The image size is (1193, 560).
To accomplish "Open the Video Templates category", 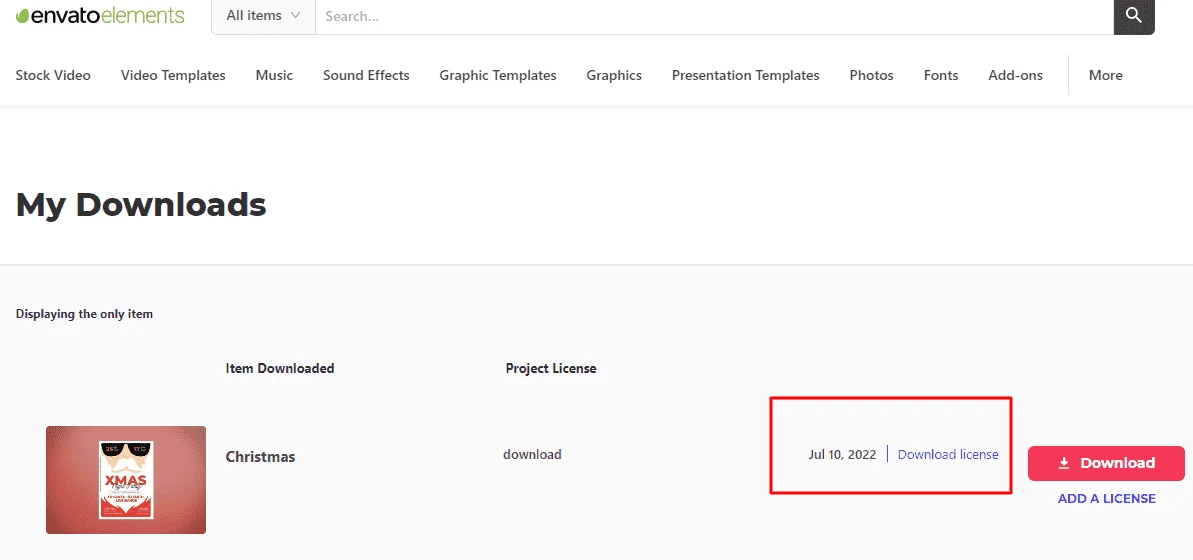I will 173,75.
